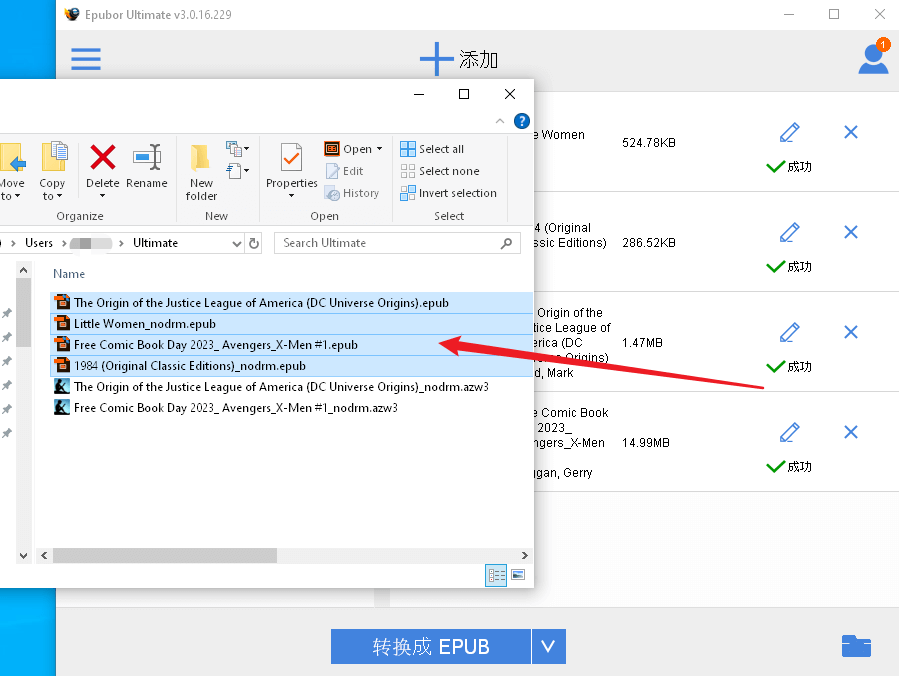Open the output folder icon in Epubor
The image size is (899, 676).
click(857, 646)
